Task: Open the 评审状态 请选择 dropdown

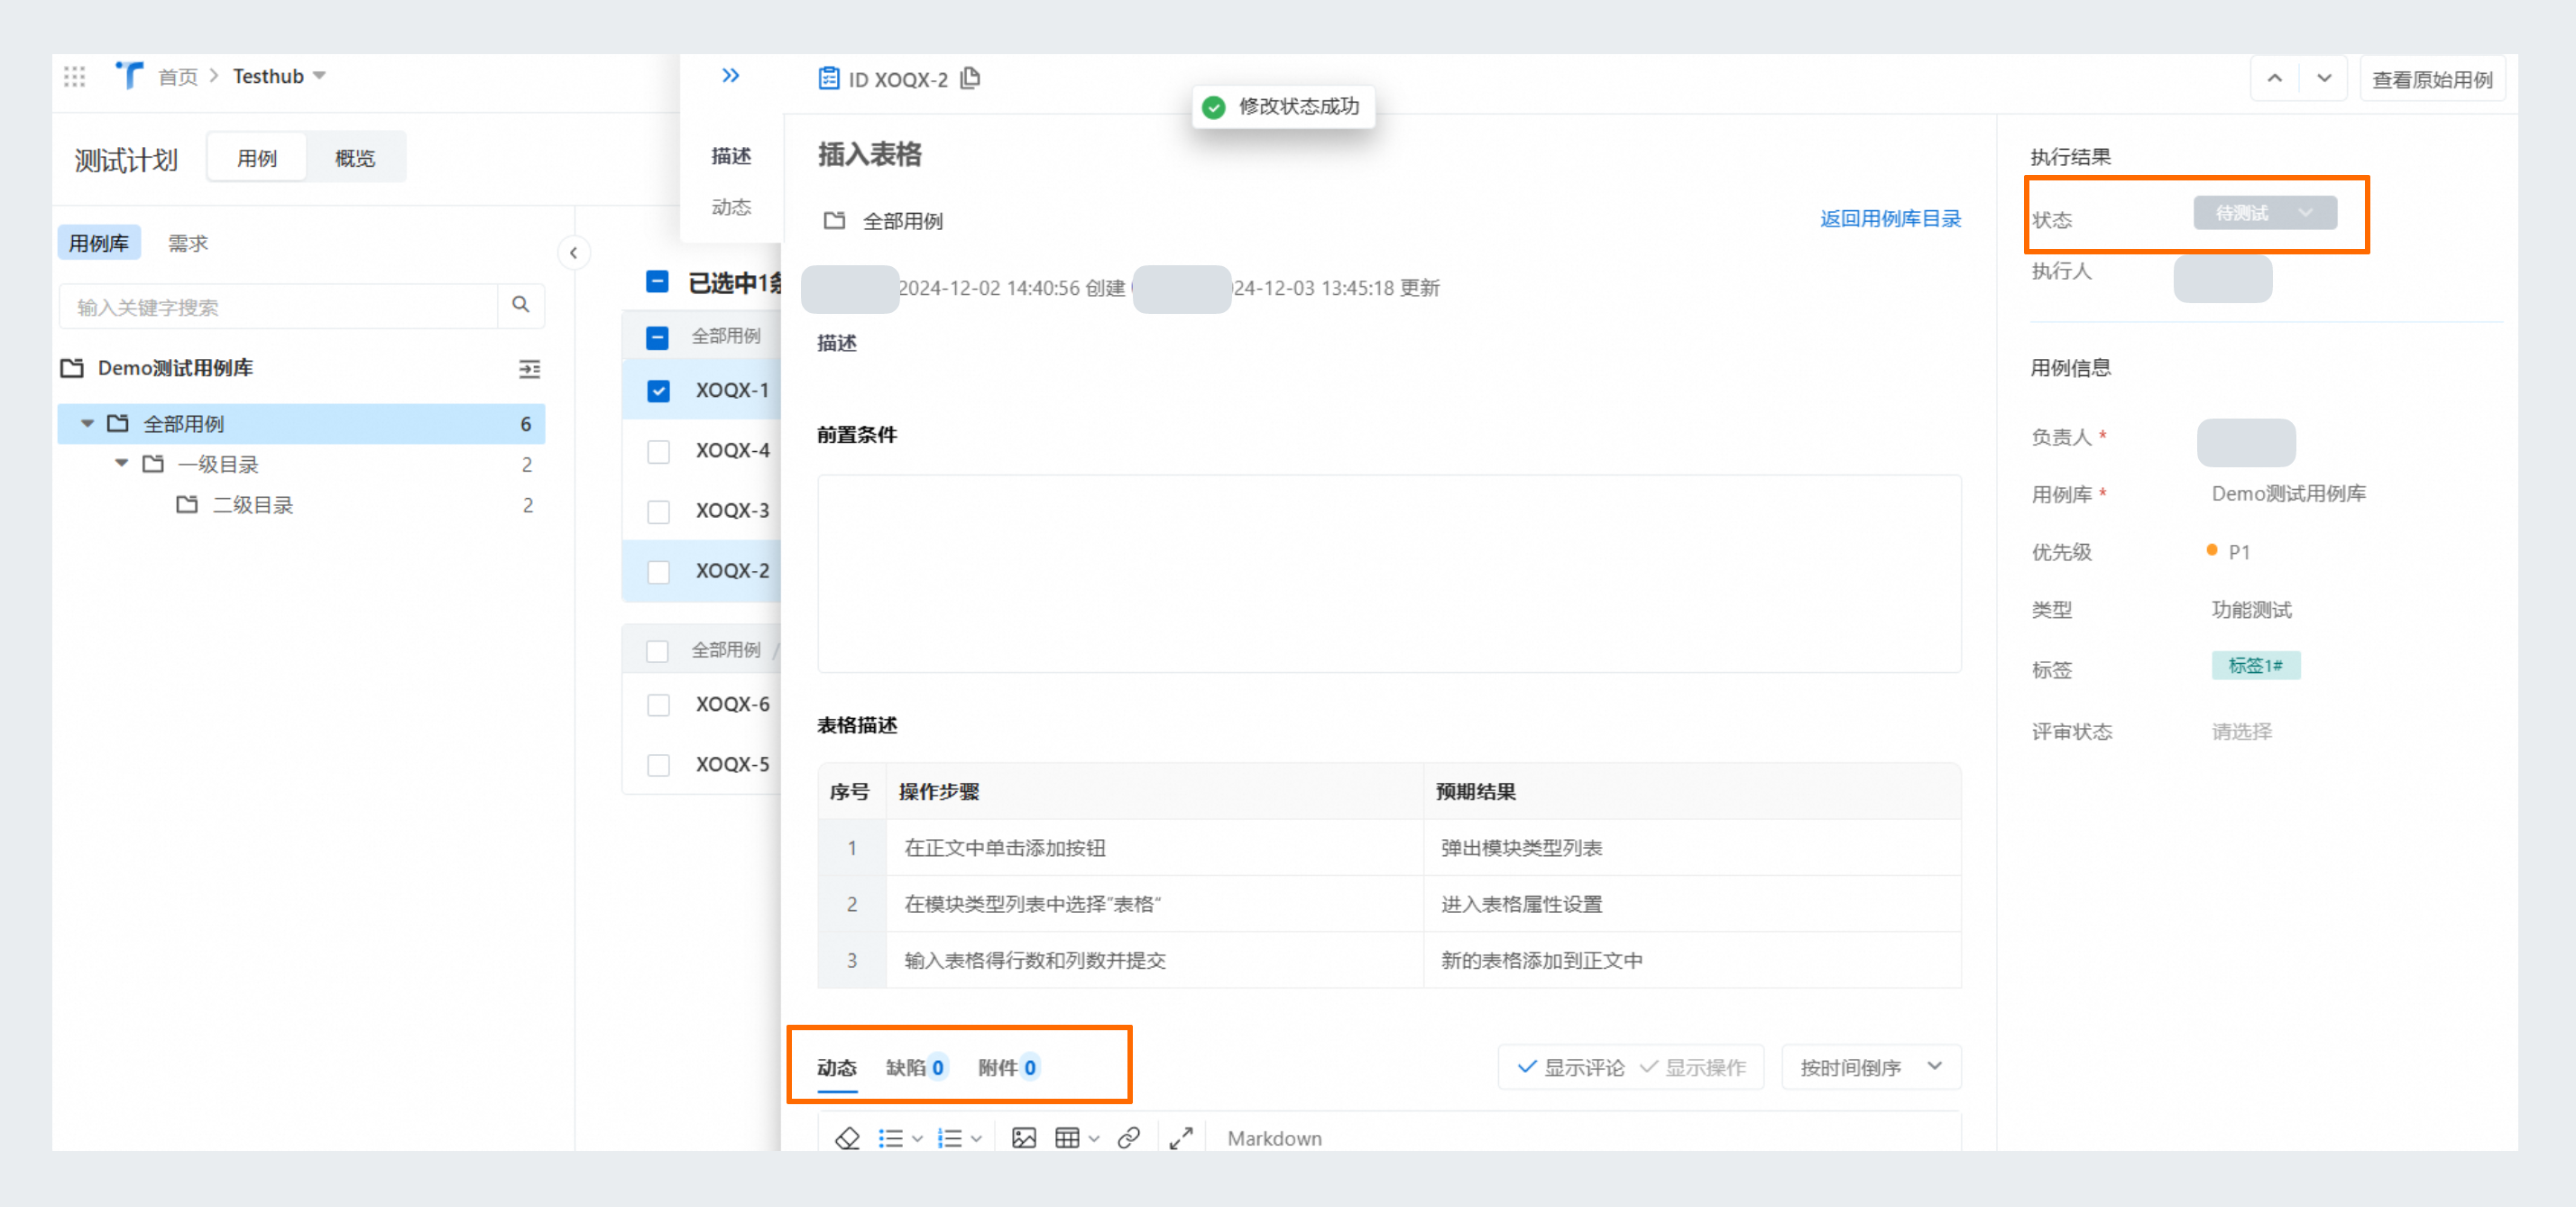Action: (2241, 731)
